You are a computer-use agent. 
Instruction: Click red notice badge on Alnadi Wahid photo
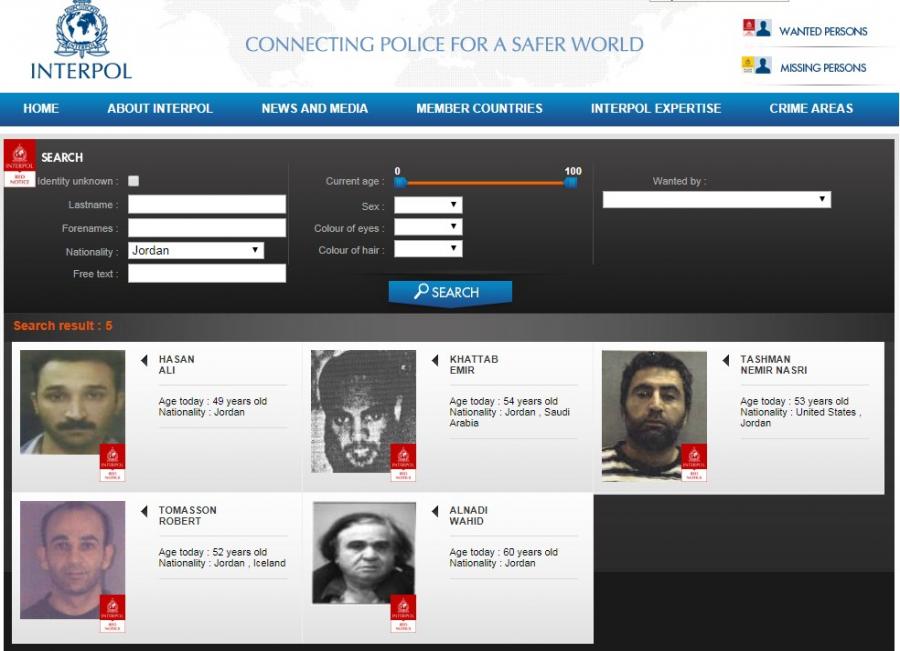tap(403, 614)
